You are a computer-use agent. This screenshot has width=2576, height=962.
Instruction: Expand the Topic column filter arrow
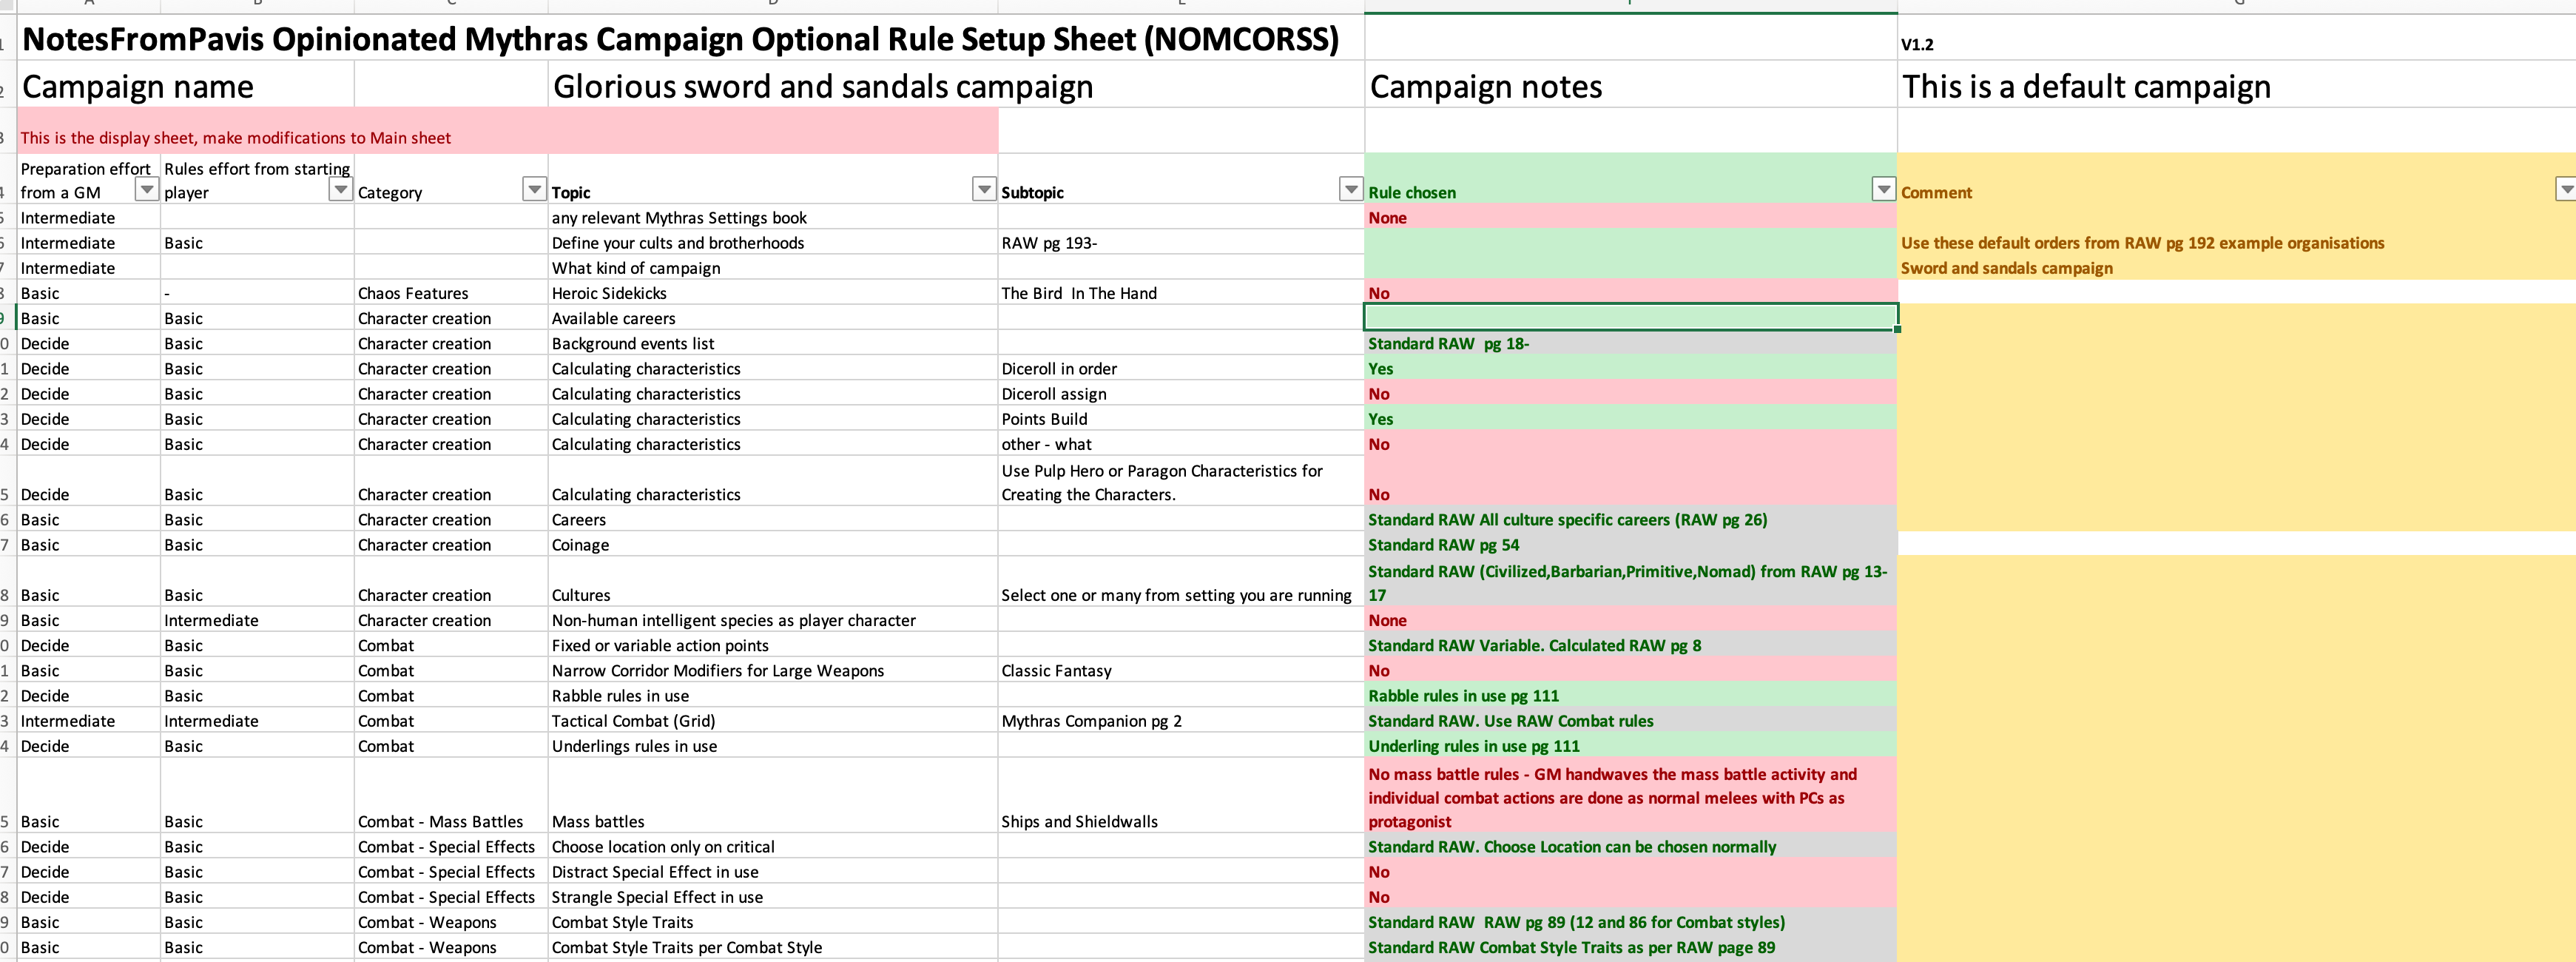click(x=985, y=189)
